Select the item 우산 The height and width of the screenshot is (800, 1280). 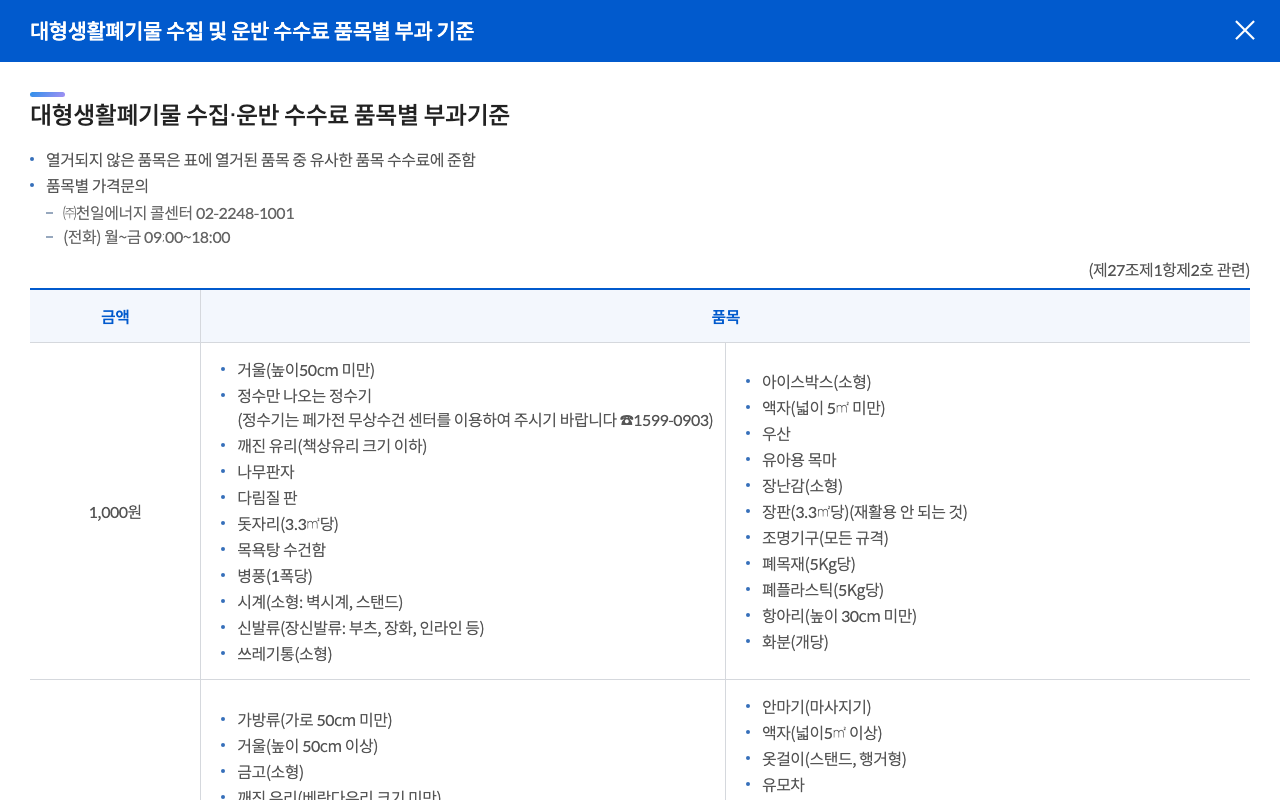[x=776, y=434]
